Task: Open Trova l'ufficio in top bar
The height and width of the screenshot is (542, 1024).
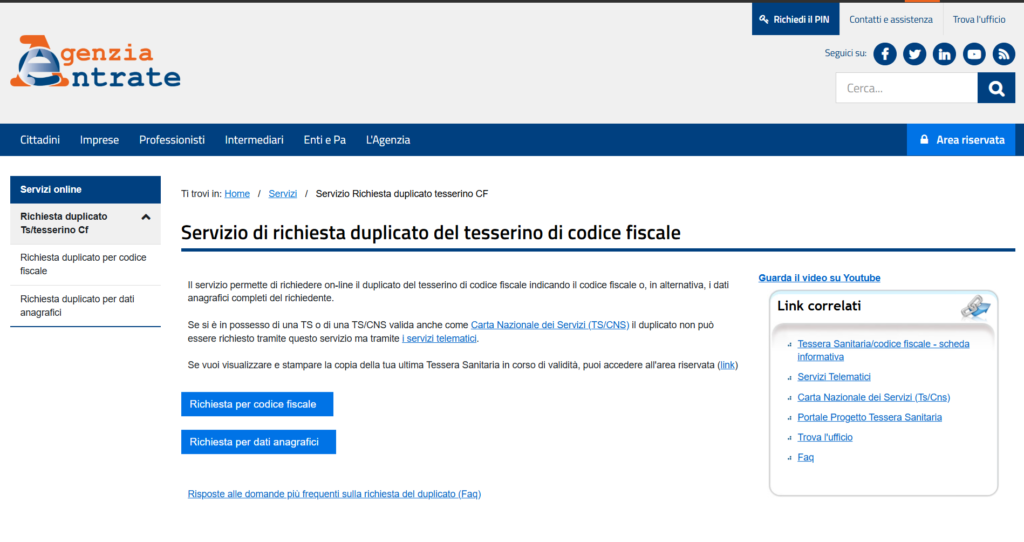Action: click(x=979, y=20)
